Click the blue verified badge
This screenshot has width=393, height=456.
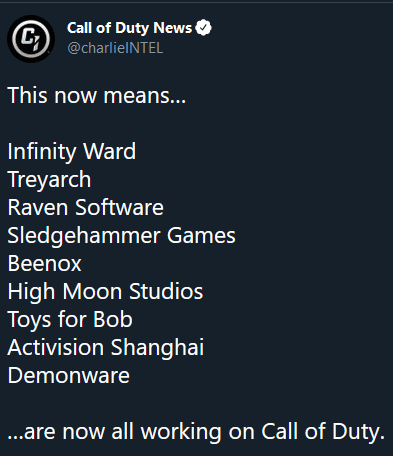(x=203, y=28)
